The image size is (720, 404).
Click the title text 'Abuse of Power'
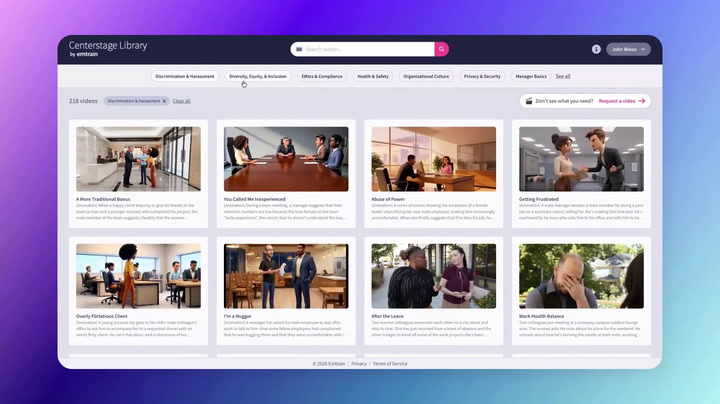tap(388, 199)
